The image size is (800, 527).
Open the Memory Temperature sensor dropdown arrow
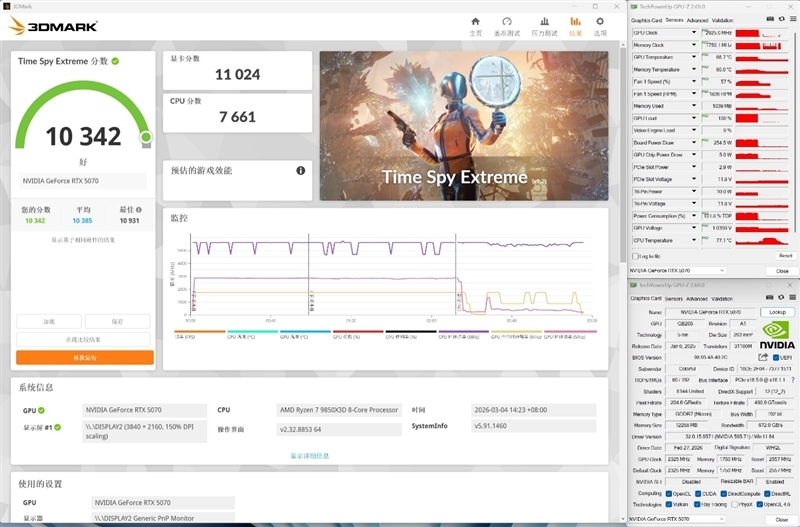pyautogui.click(x=694, y=69)
